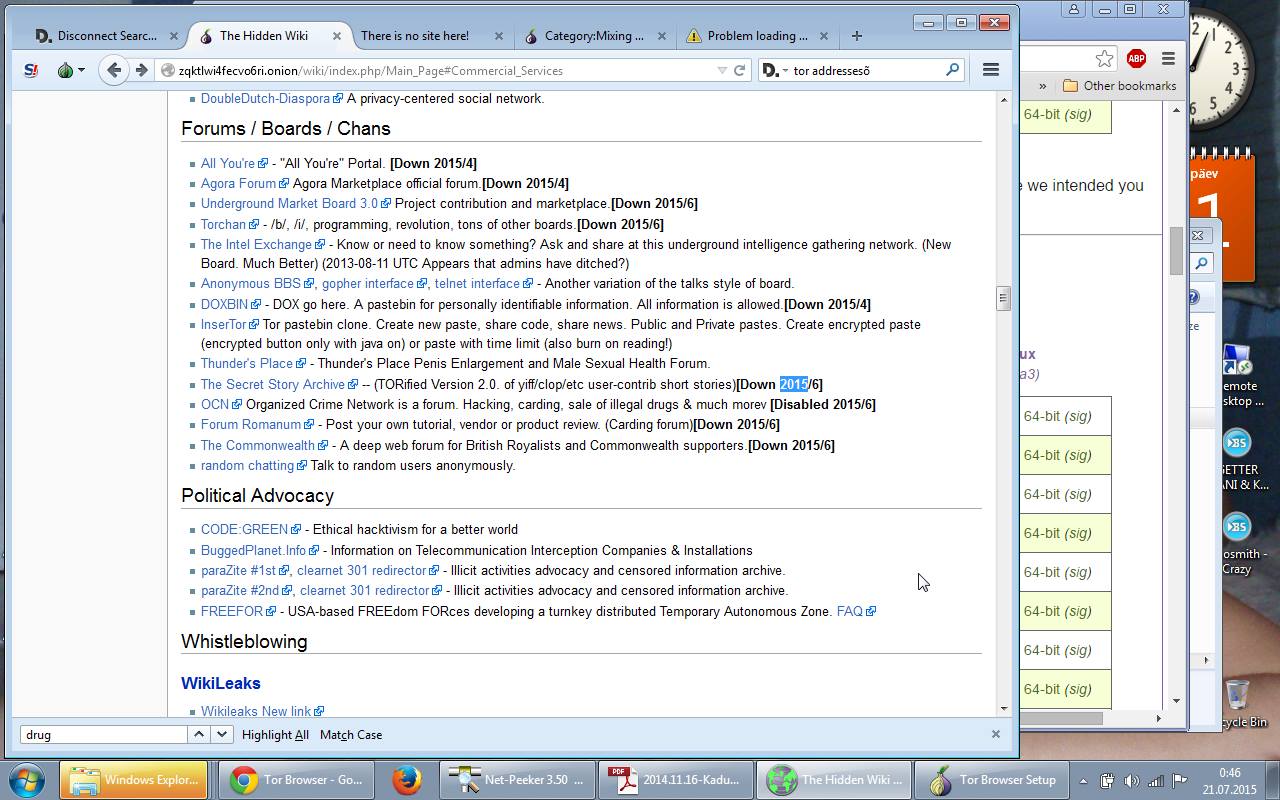The image size is (1280, 800).
Task: Click the page vertical scrollbar thumb
Action: 1003,298
